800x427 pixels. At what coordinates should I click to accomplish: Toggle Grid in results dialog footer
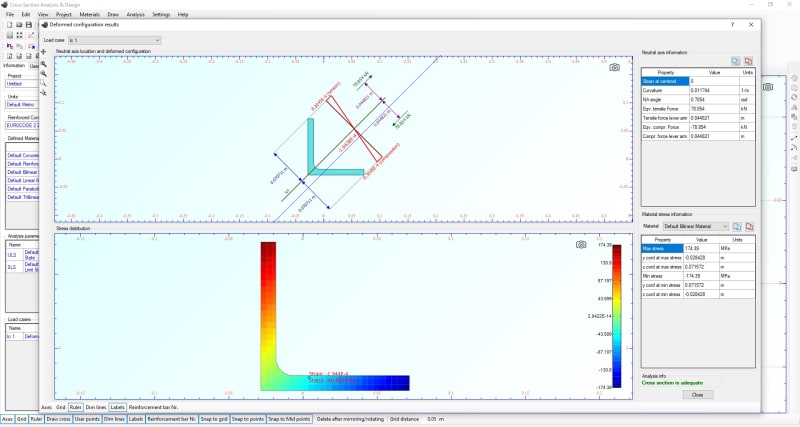point(61,408)
